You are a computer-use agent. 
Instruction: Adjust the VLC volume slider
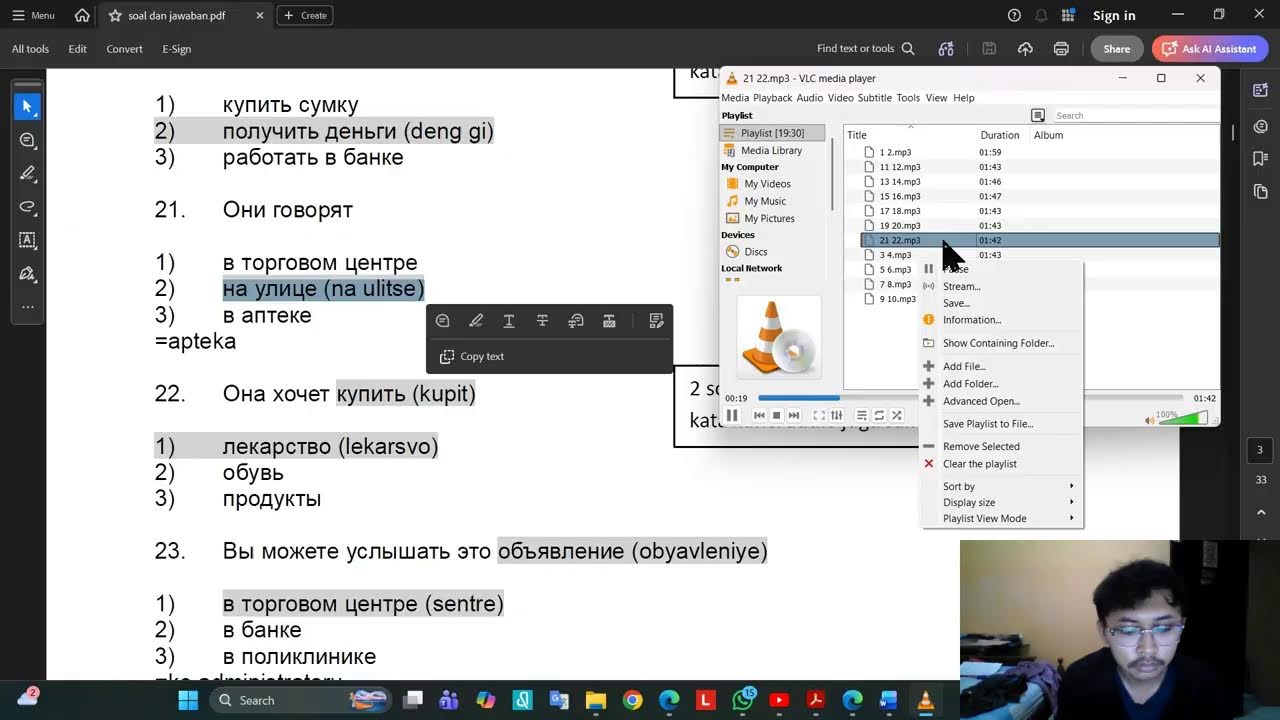(x=1182, y=419)
